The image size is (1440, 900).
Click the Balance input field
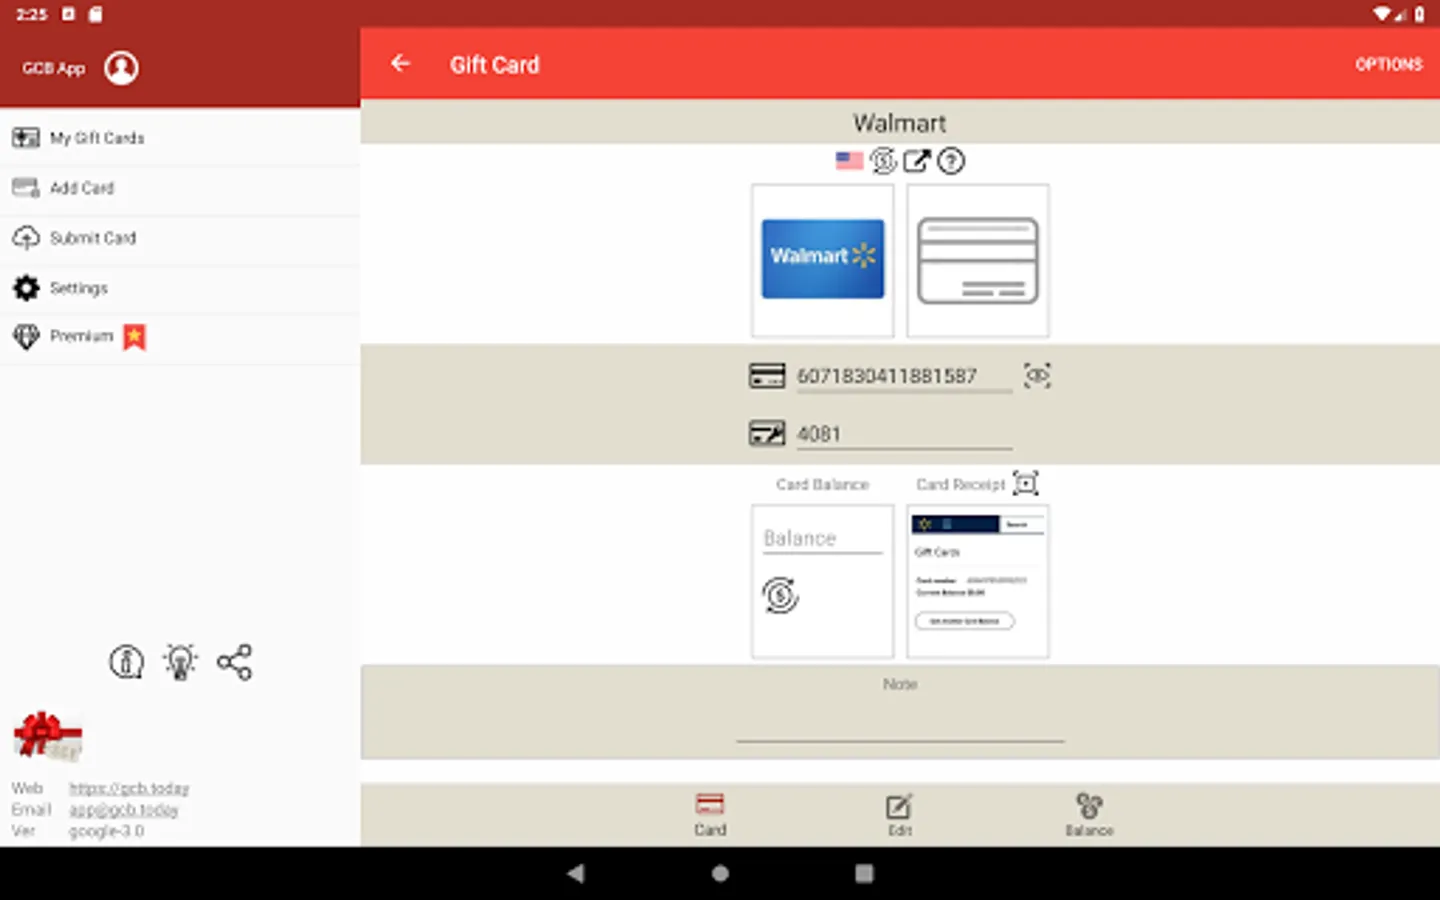(x=822, y=539)
